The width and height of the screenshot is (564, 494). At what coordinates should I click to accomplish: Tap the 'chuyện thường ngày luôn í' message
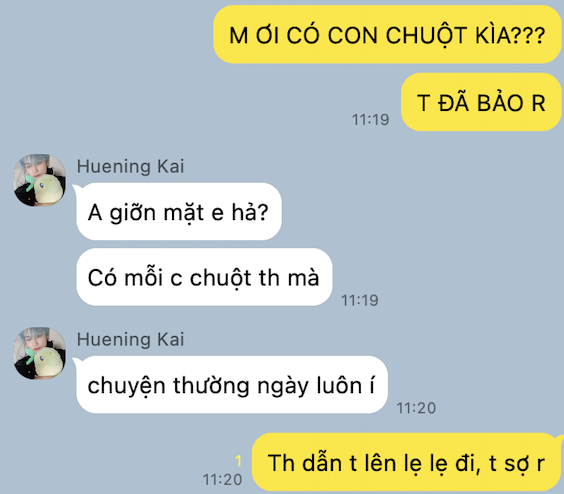coord(232,385)
